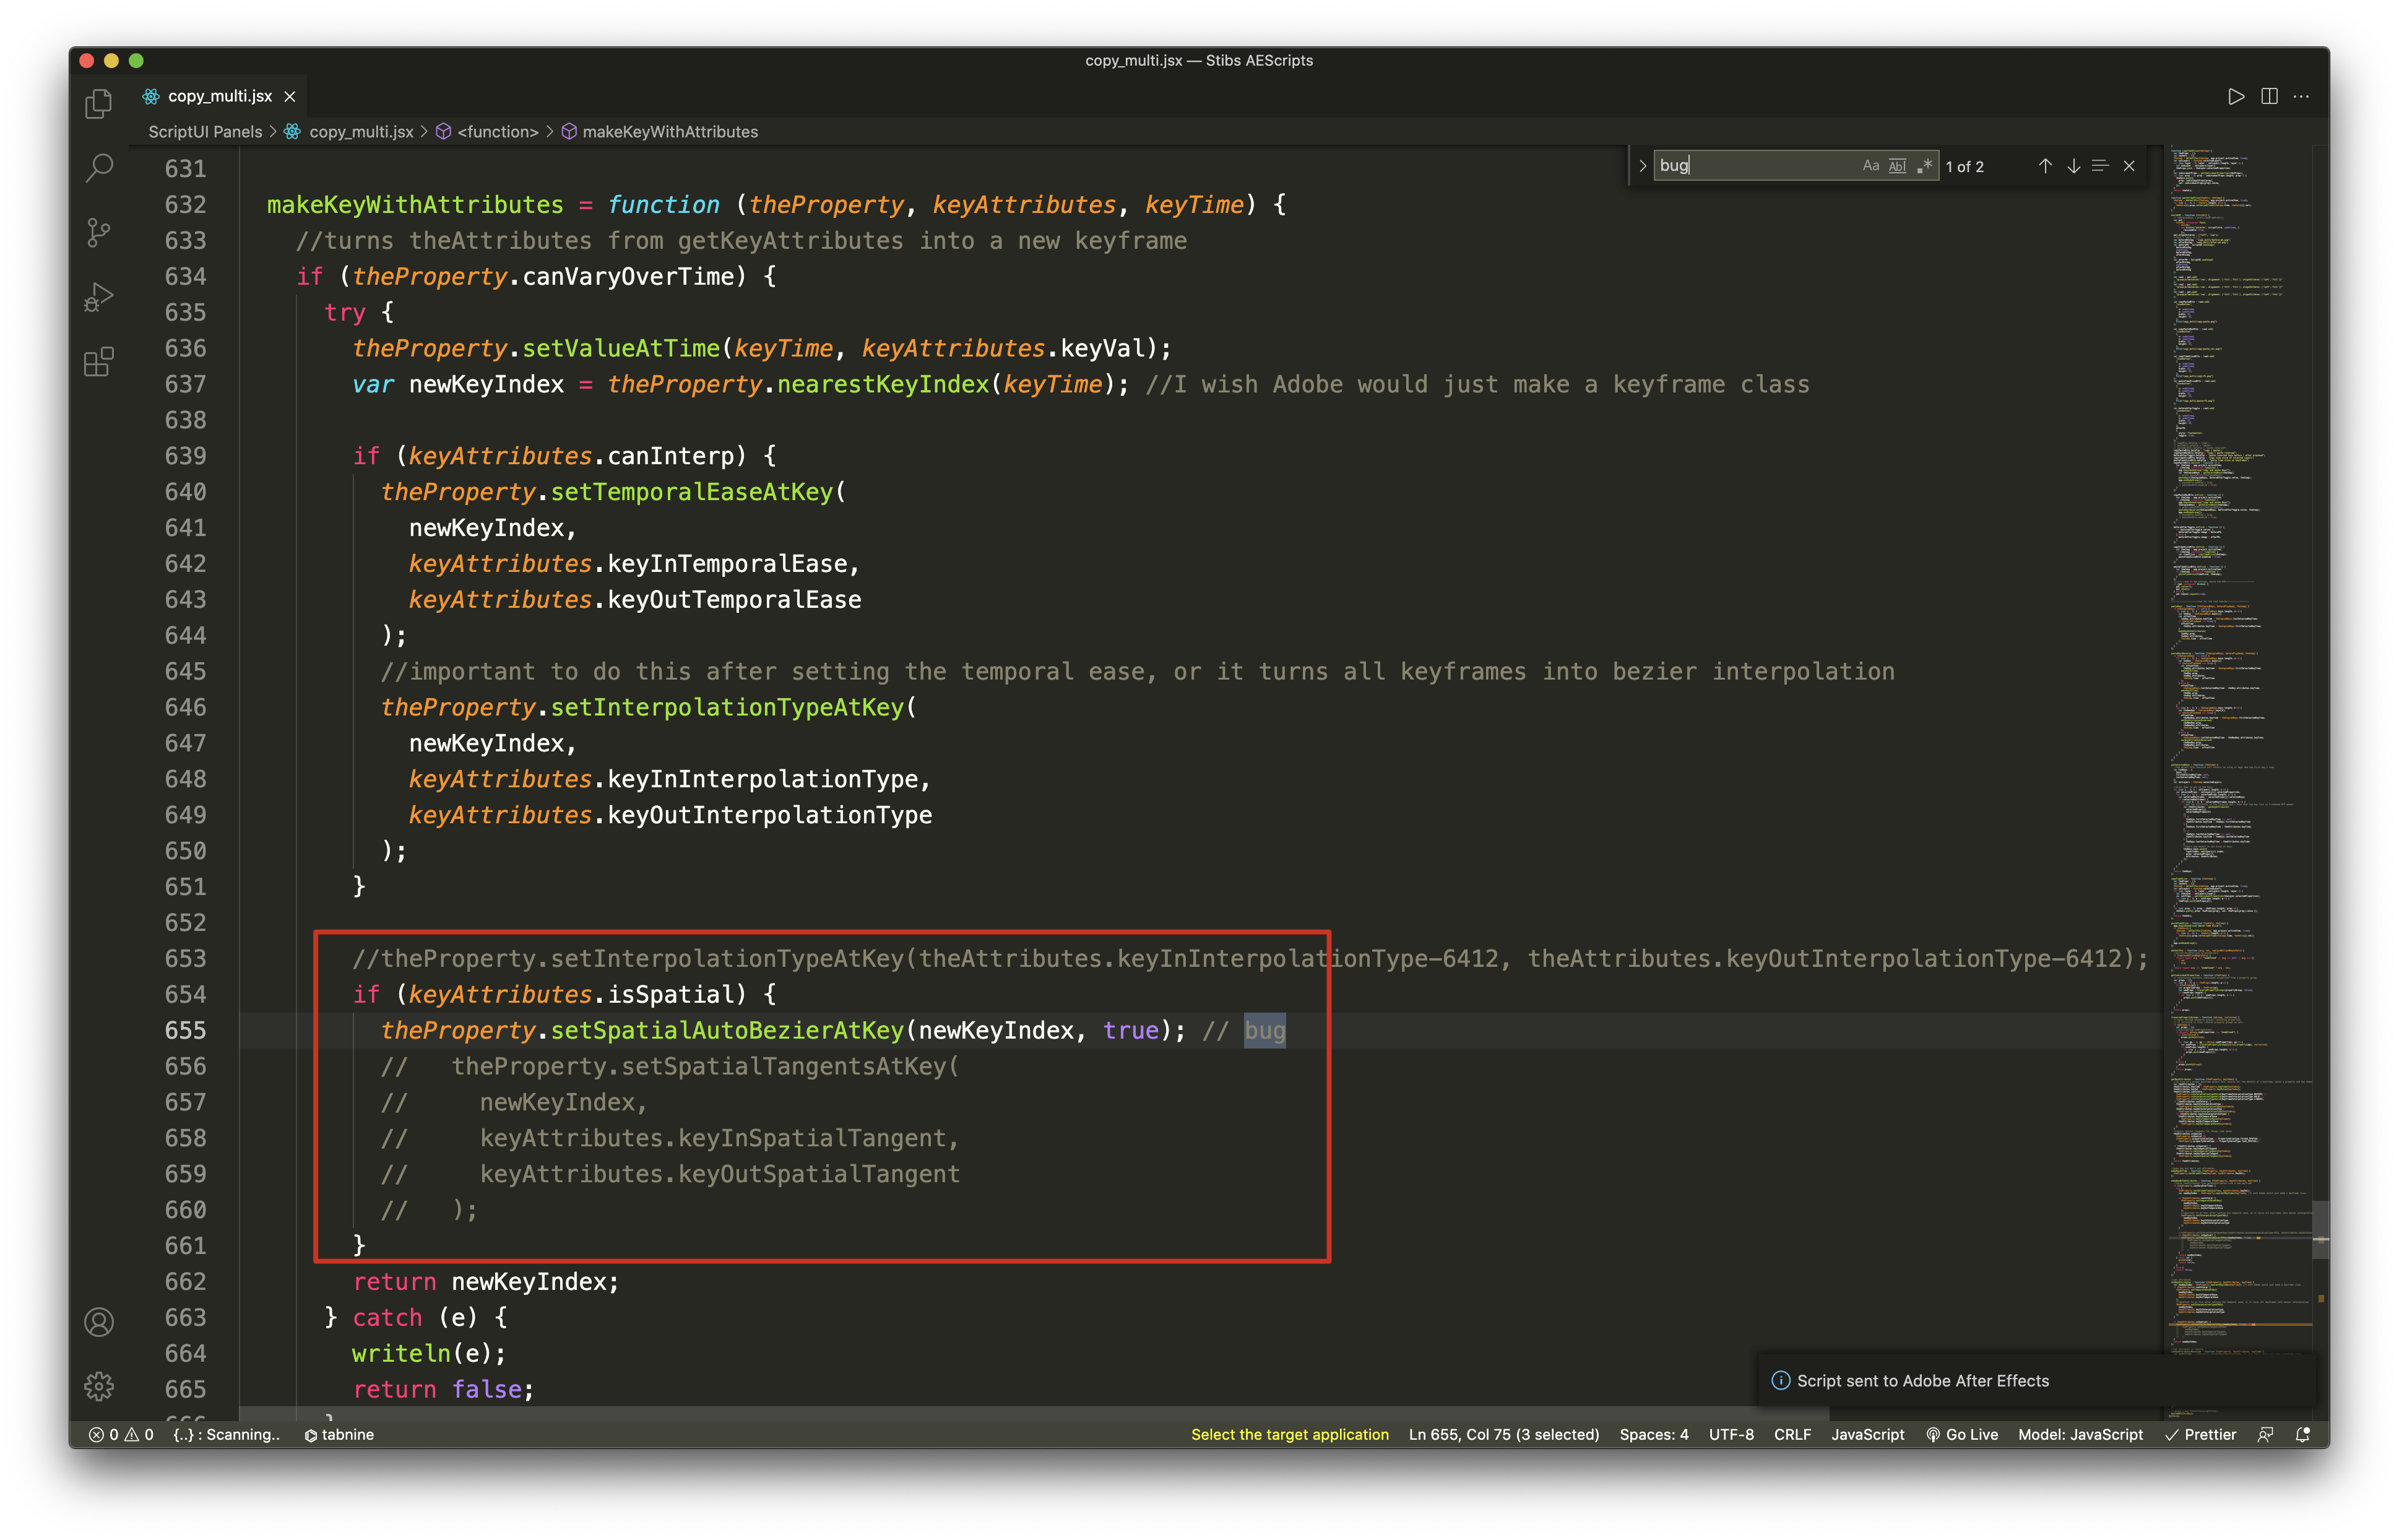Click the Scanning status bar item
Viewport: 2399px width, 1540px height.
coord(226,1434)
